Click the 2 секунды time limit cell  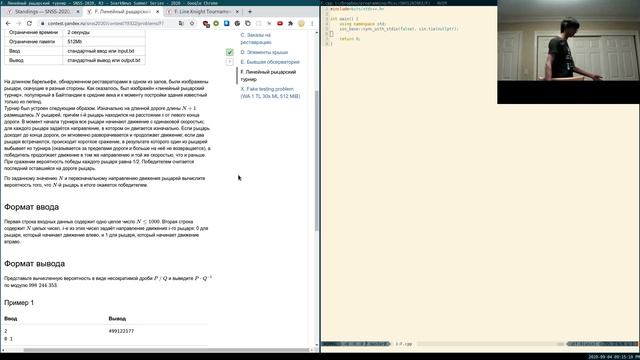(x=104, y=32)
